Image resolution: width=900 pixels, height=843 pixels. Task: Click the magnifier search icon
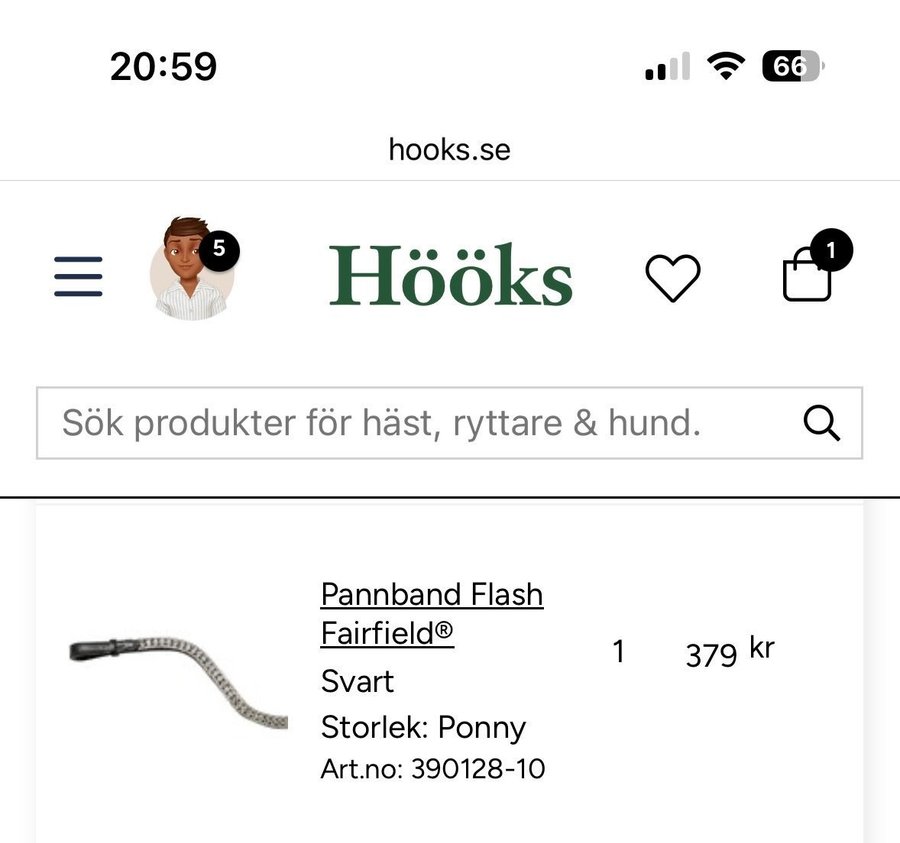(x=821, y=424)
